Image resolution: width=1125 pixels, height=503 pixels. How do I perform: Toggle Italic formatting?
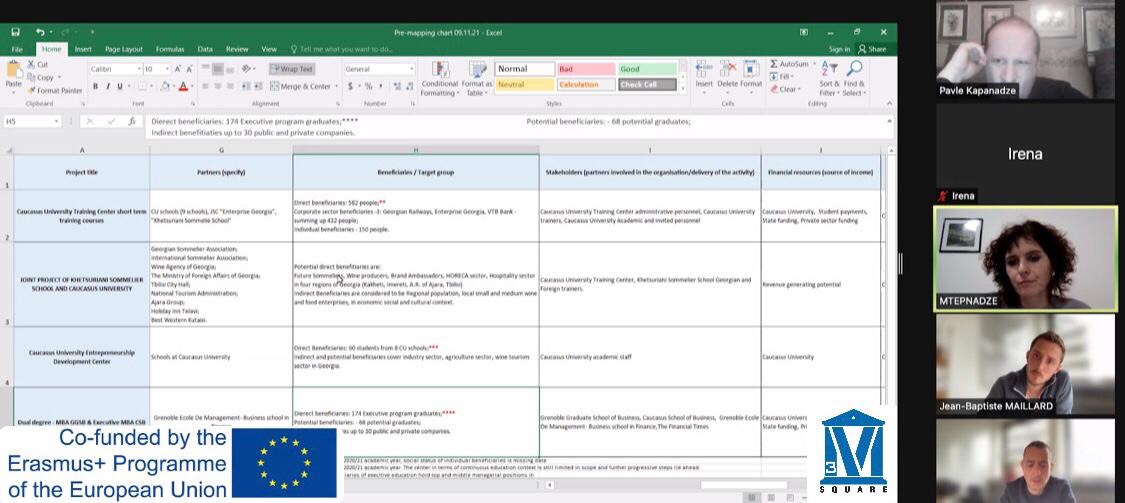coord(108,86)
